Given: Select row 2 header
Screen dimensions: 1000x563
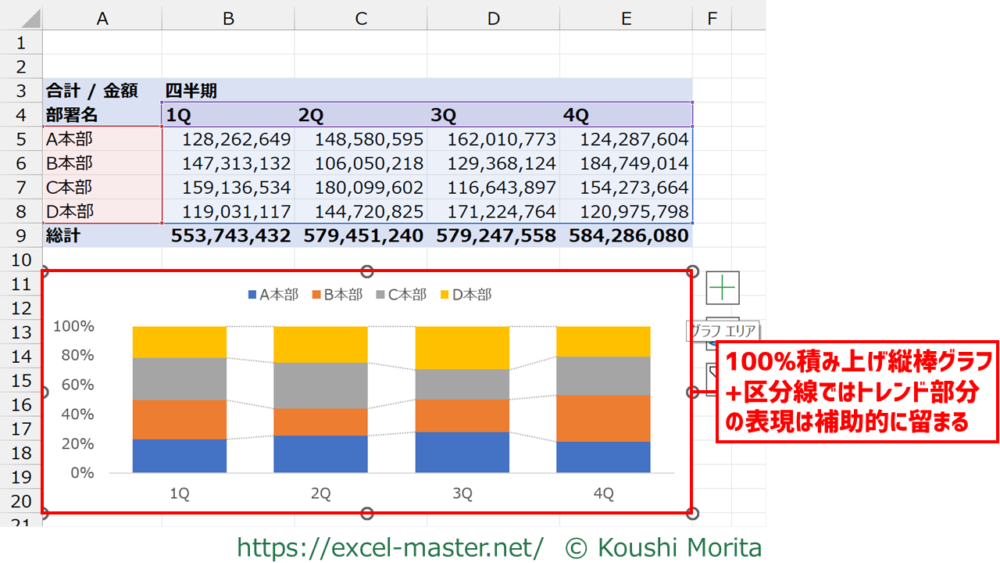Looking at the screenshot, I should [x=21, y=67].
